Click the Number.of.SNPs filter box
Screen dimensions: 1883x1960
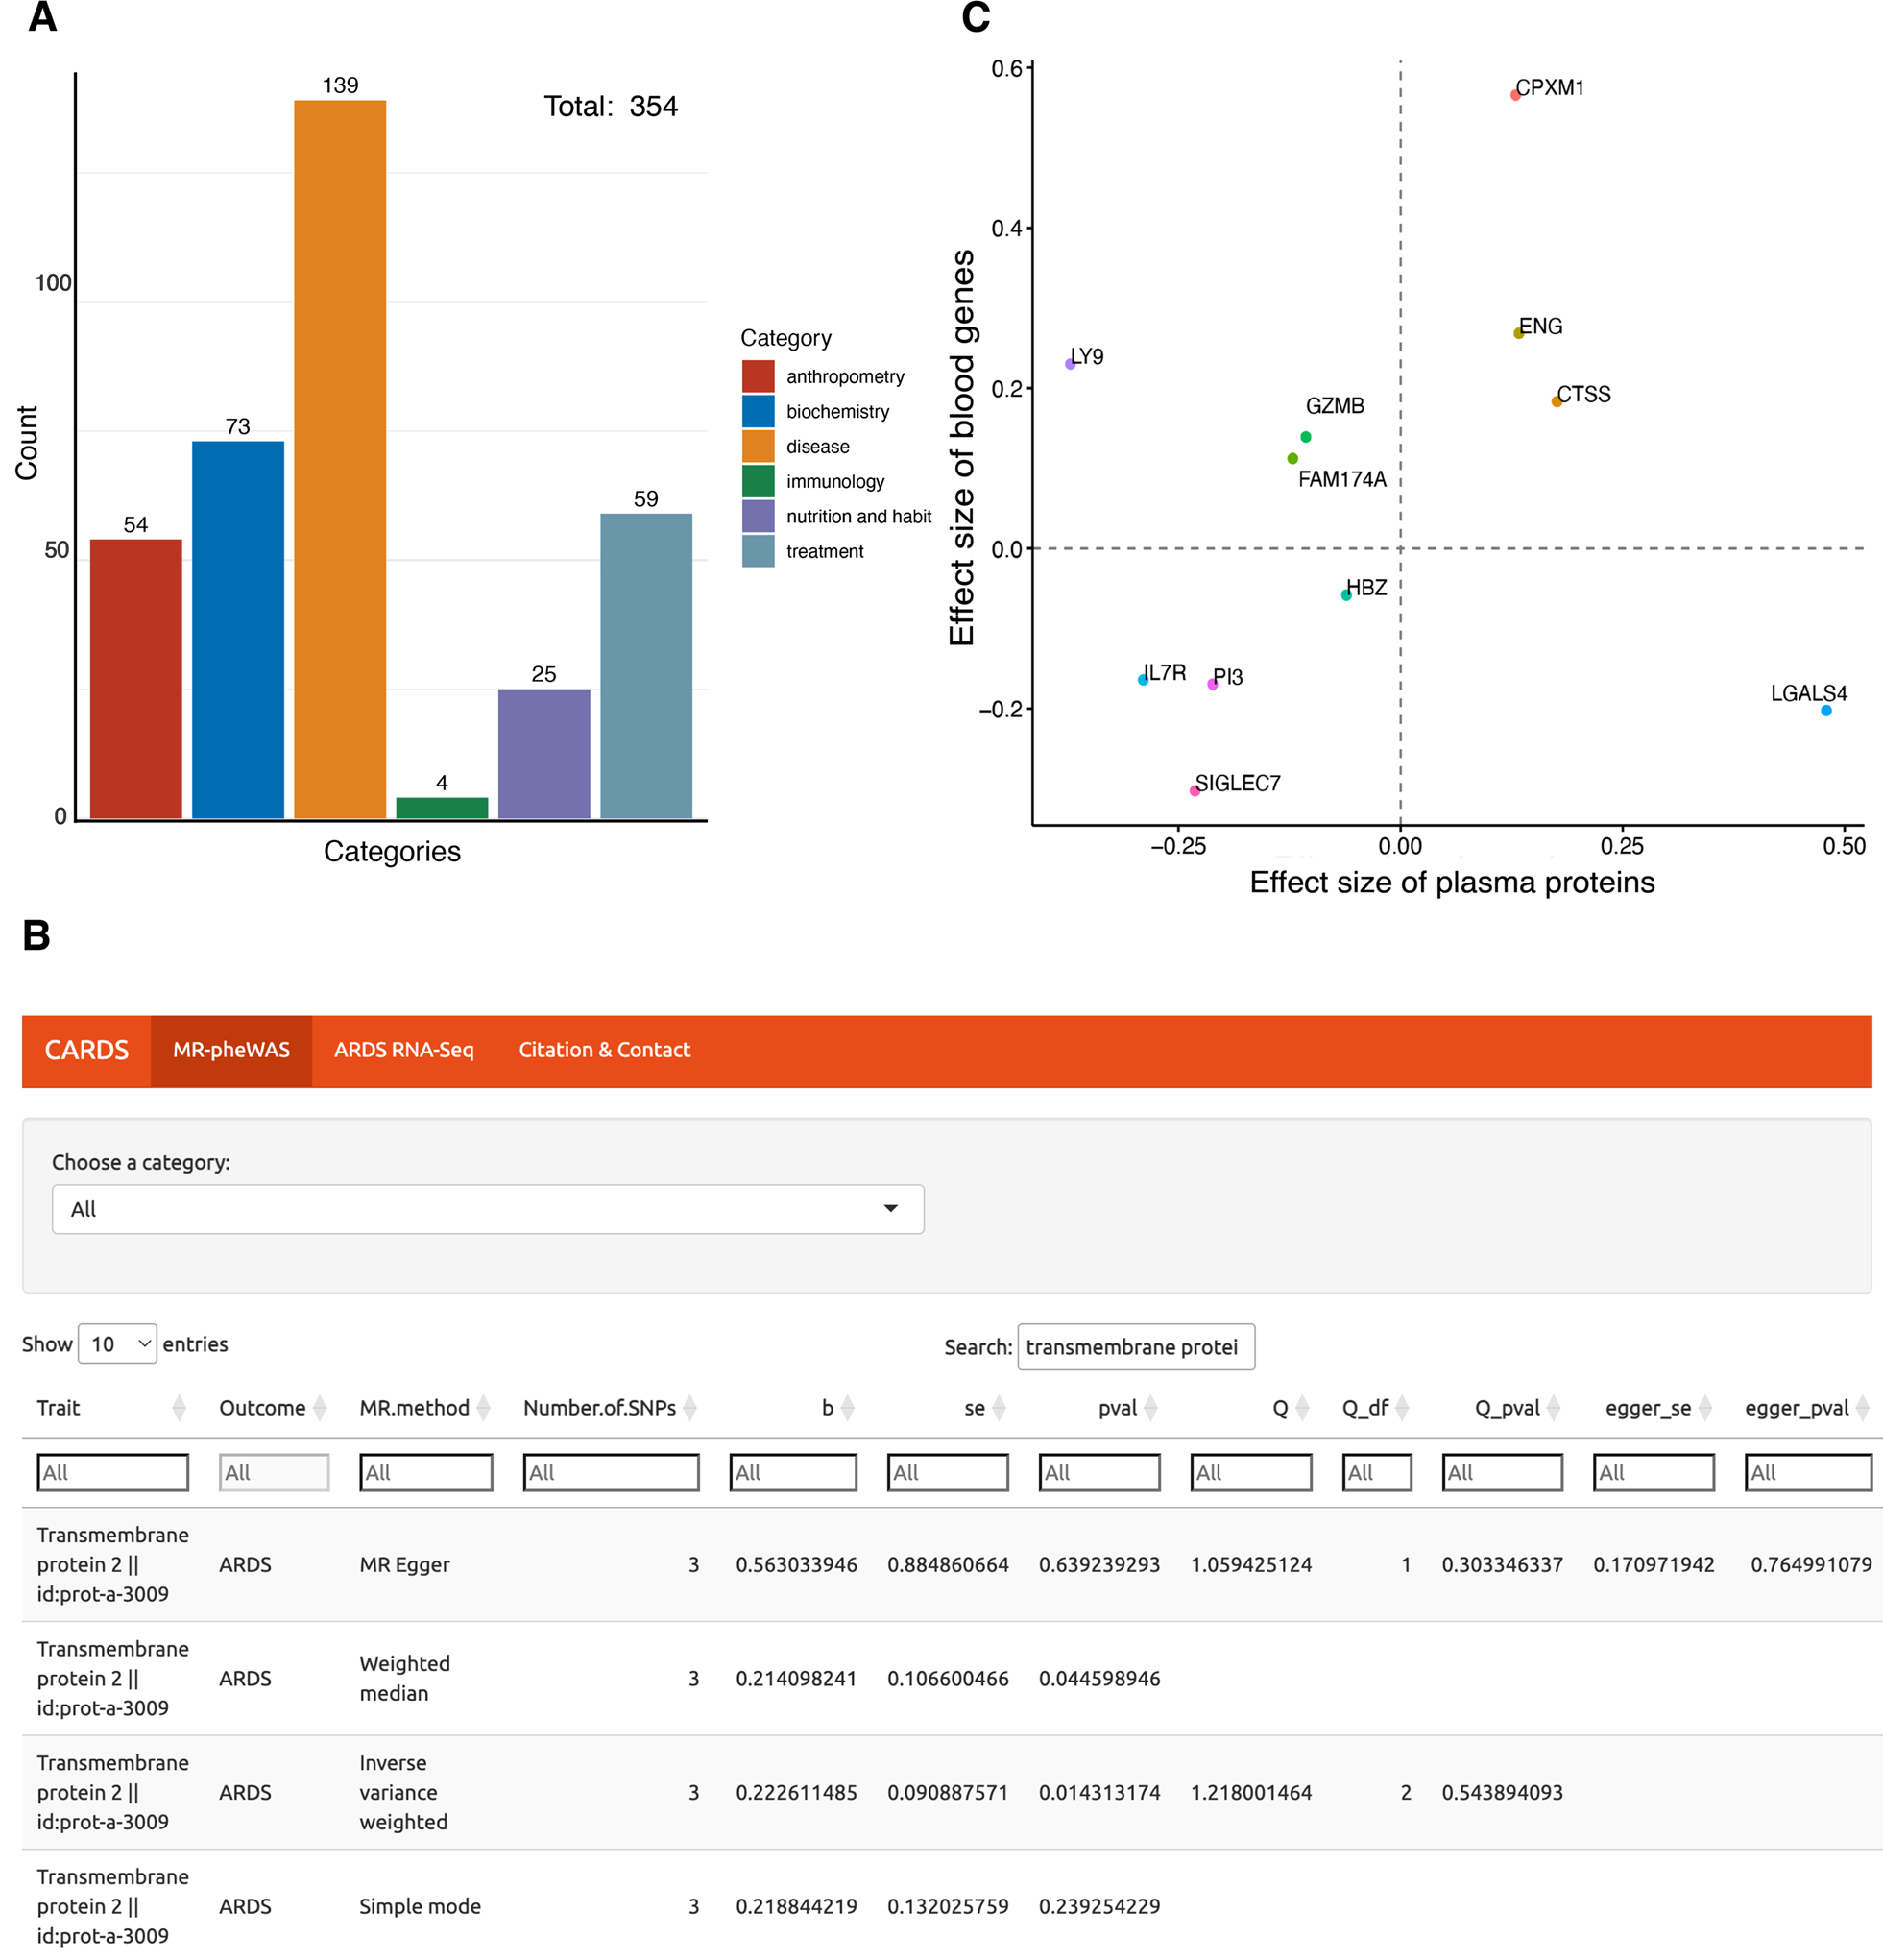tap(611, 1472)
